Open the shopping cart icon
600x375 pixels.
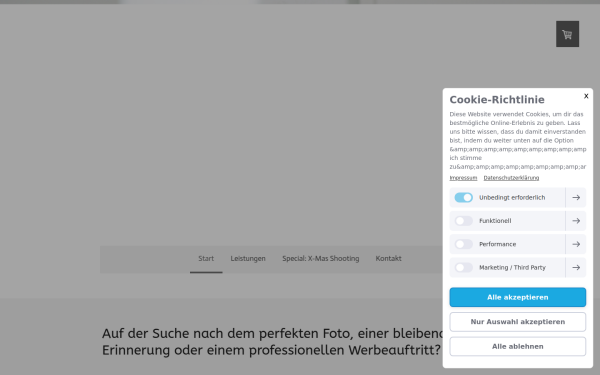[x=567, y=34]
